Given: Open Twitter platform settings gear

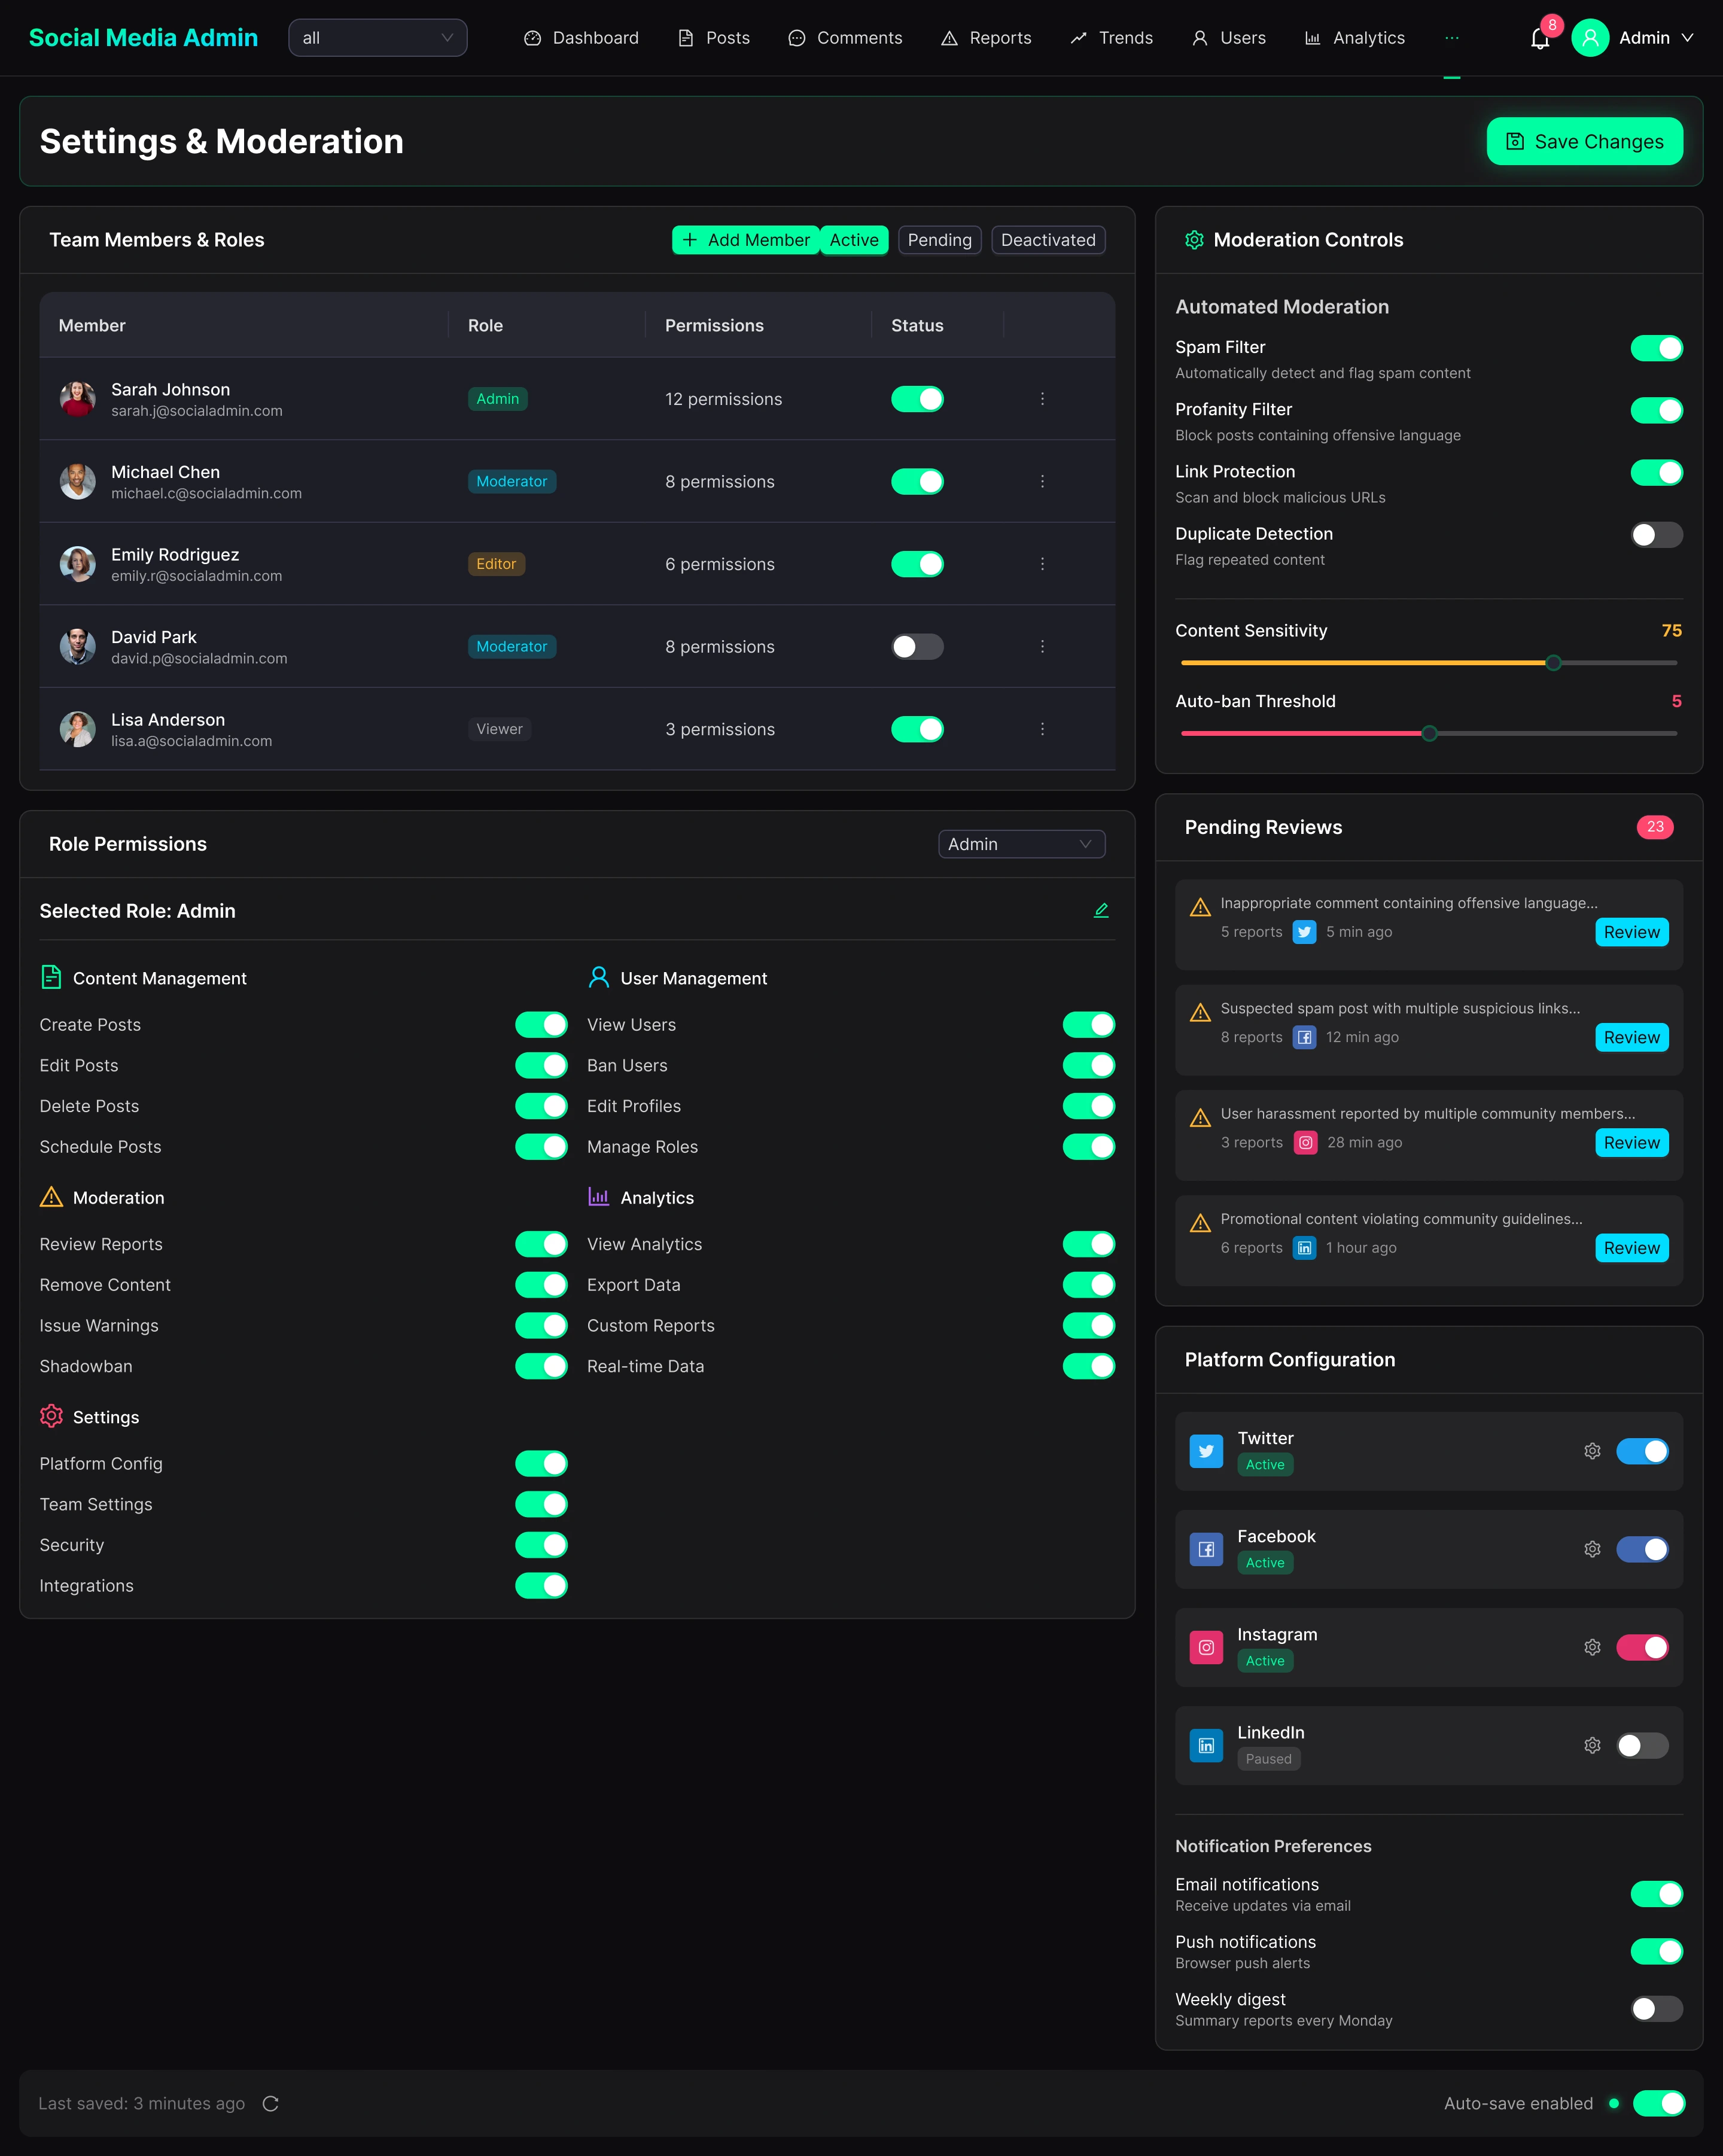Looking at the screenshot, I should (x=1592, y=1451).
